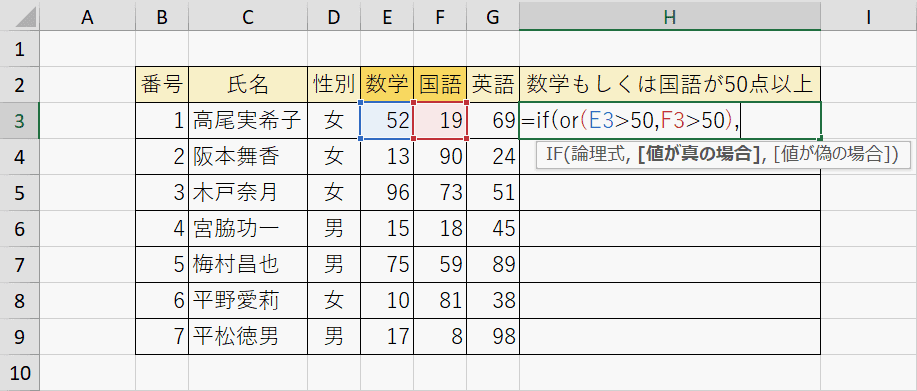Click math score 75 for 梅村昌也

coord(387,264)
